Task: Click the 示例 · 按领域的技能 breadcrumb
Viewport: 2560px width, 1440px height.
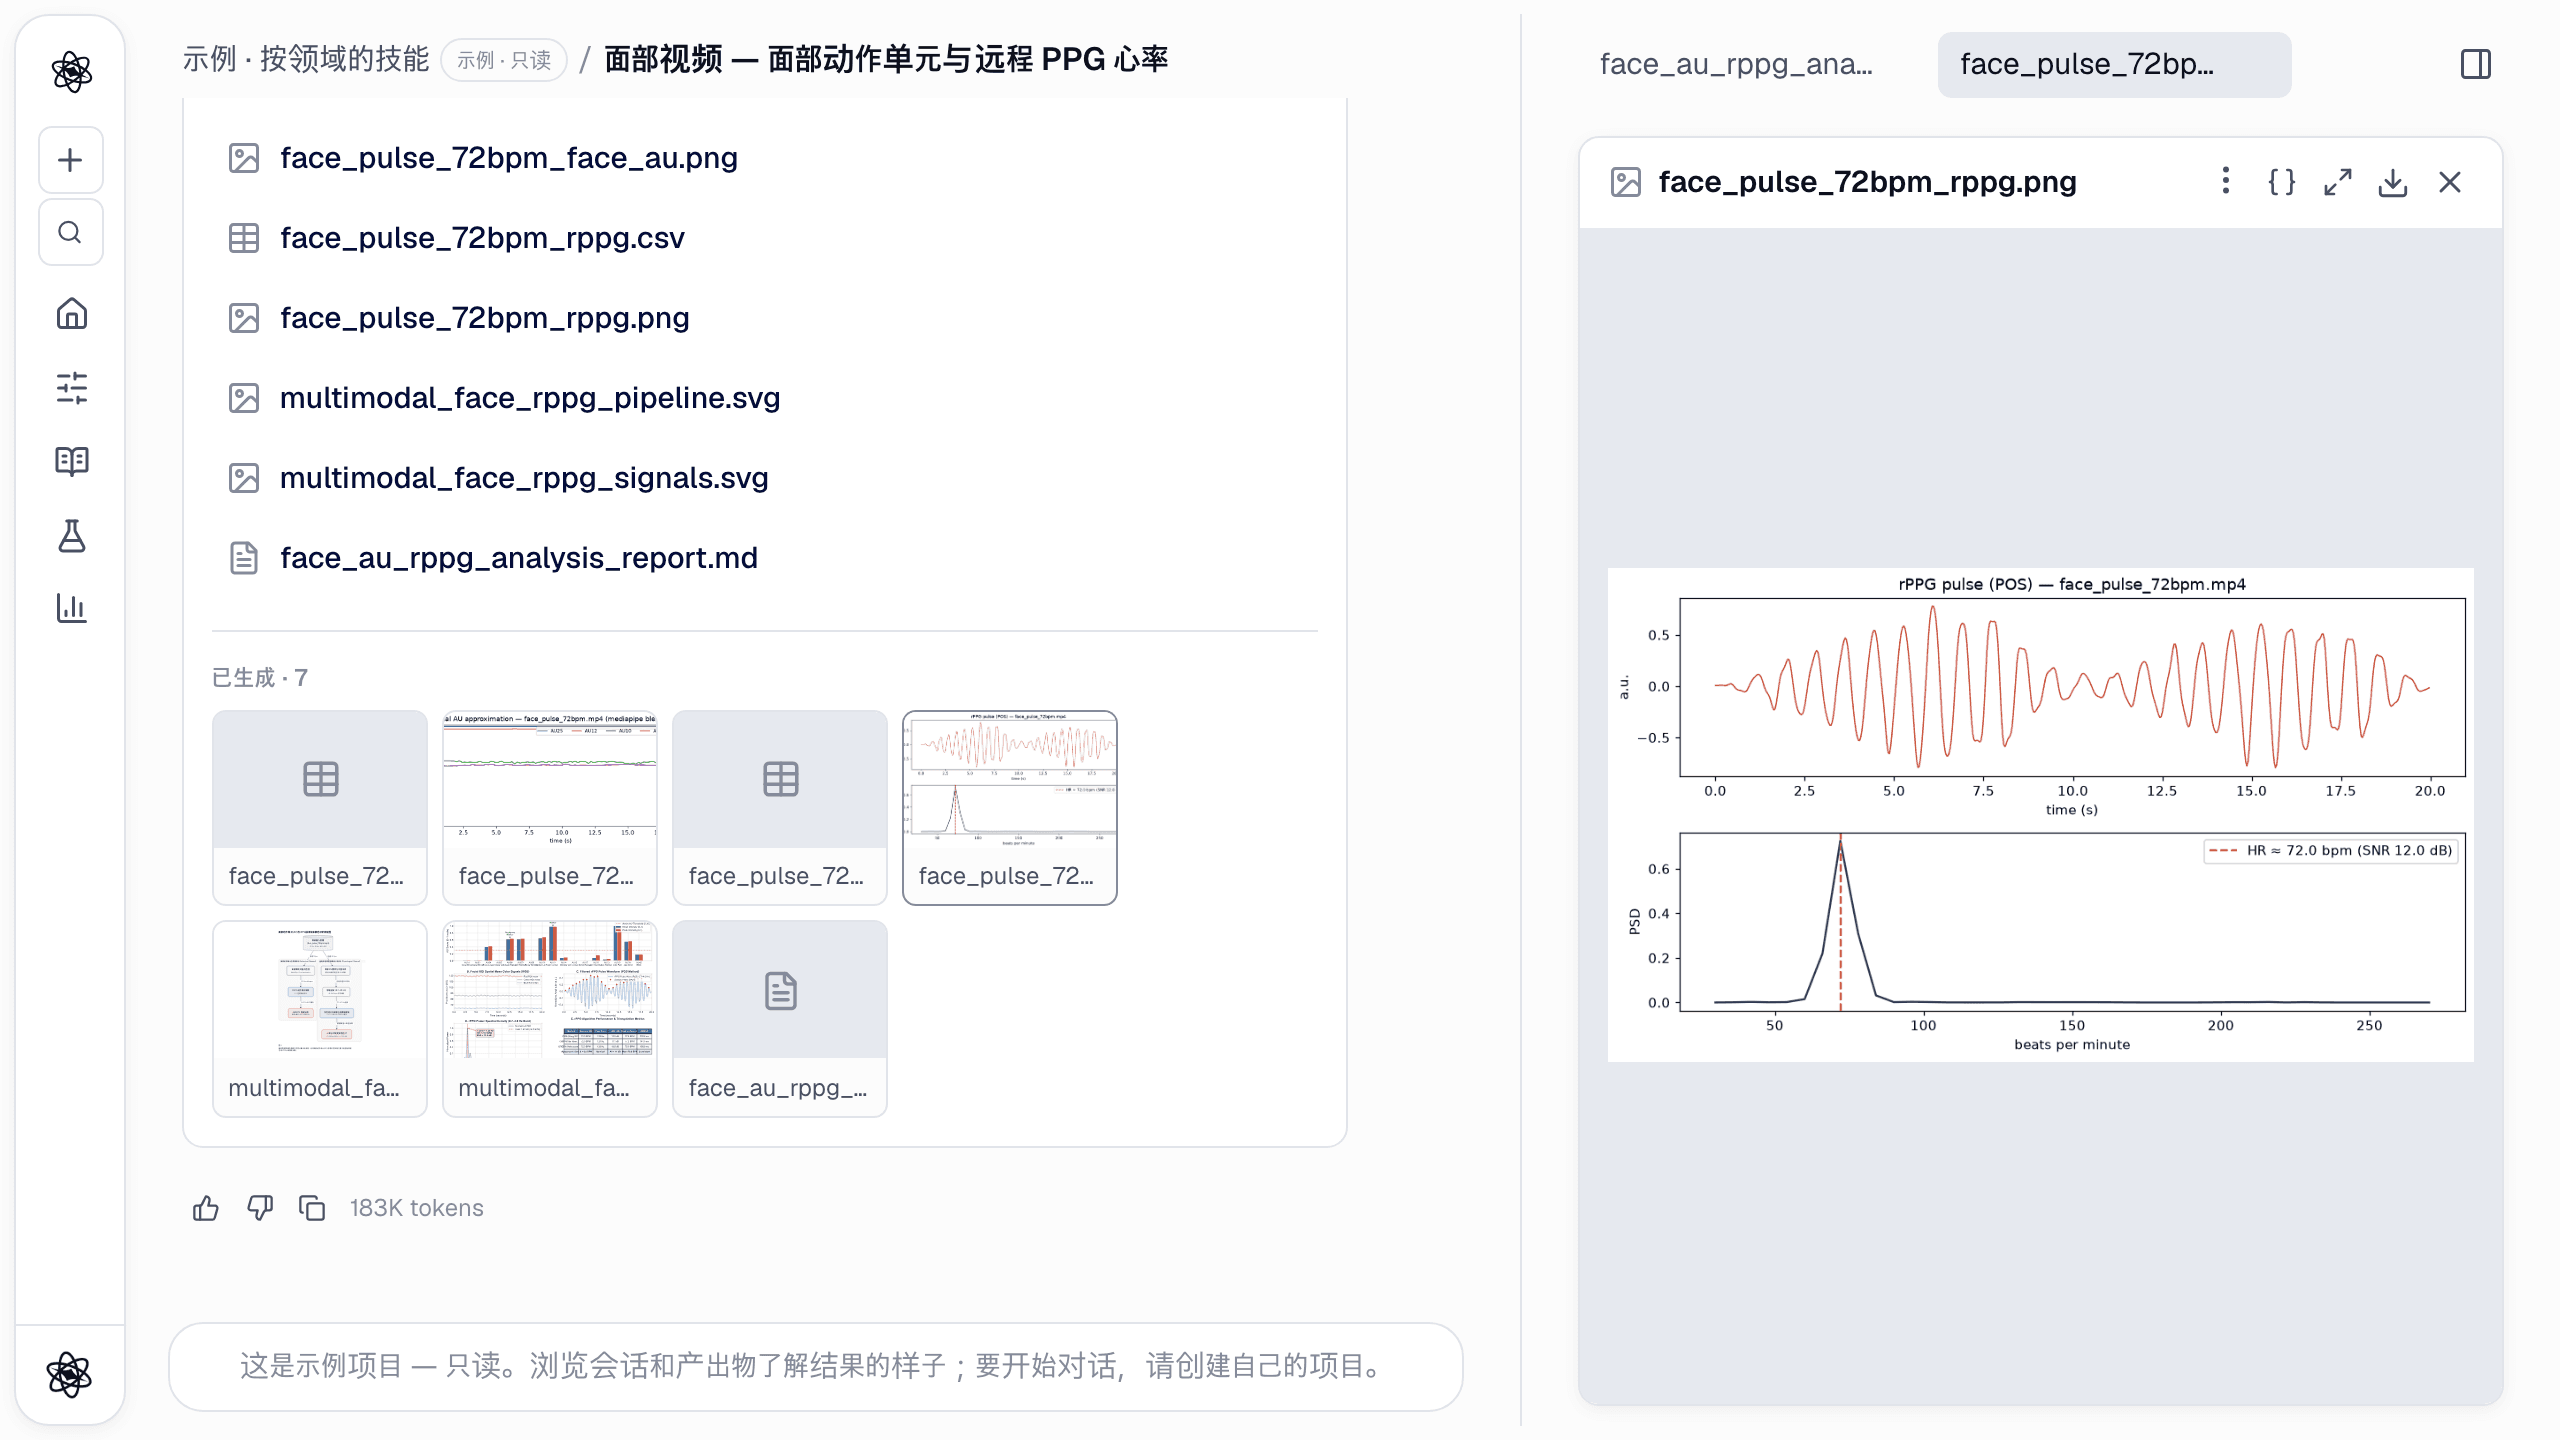Action: tap(306, 60)
